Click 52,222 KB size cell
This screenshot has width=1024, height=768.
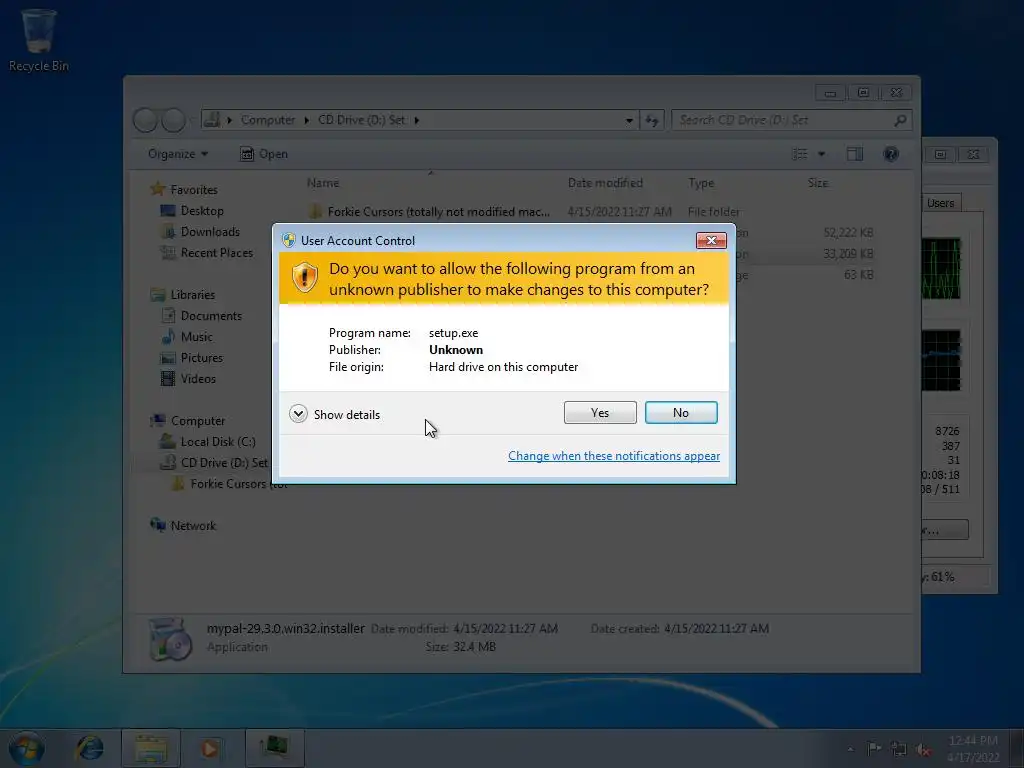pyautogui.click(x=848, y=232)
